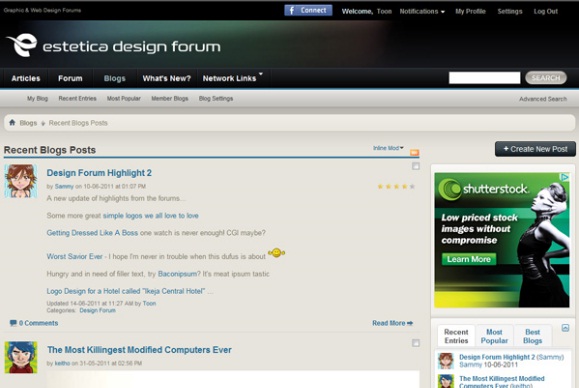
Task: Open the Forum navigation tab
Action: (x=70, y=78)
